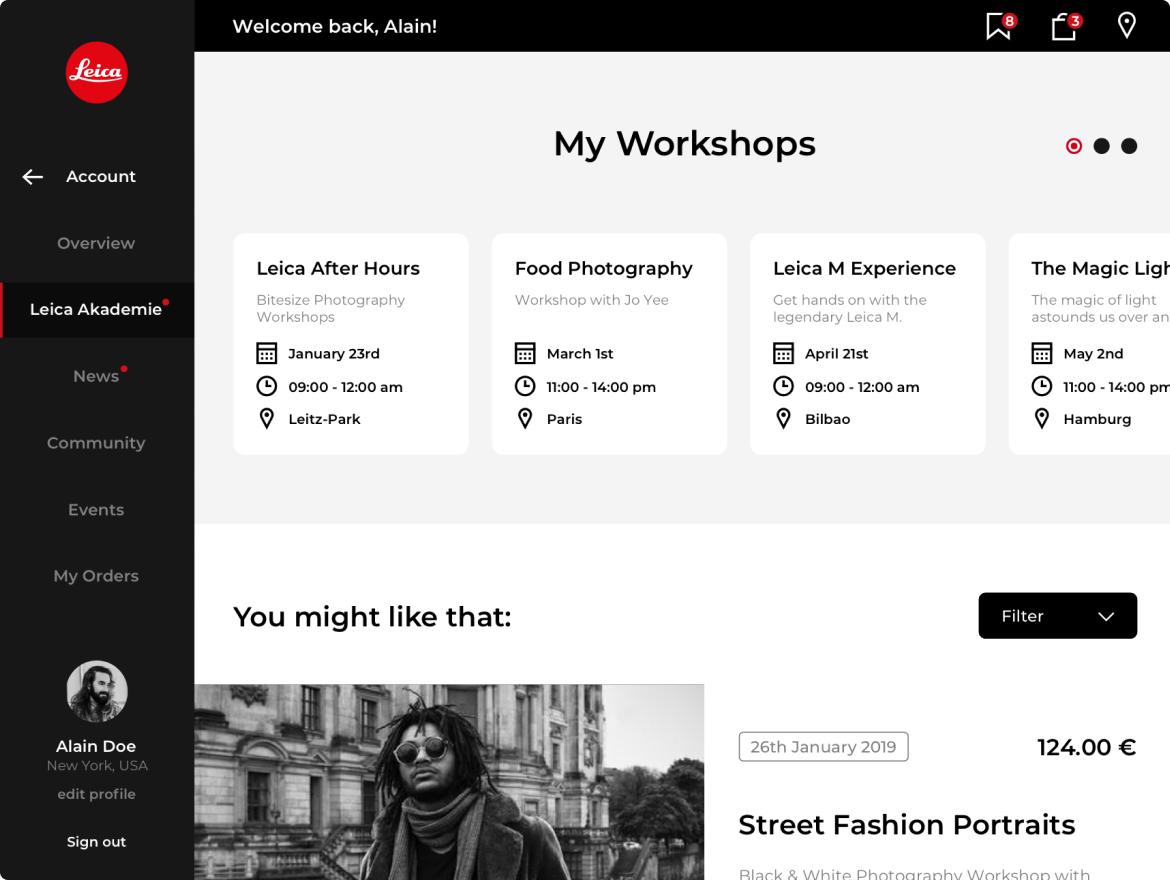
Task: Click the Alain Doe name
Action: 96,746
